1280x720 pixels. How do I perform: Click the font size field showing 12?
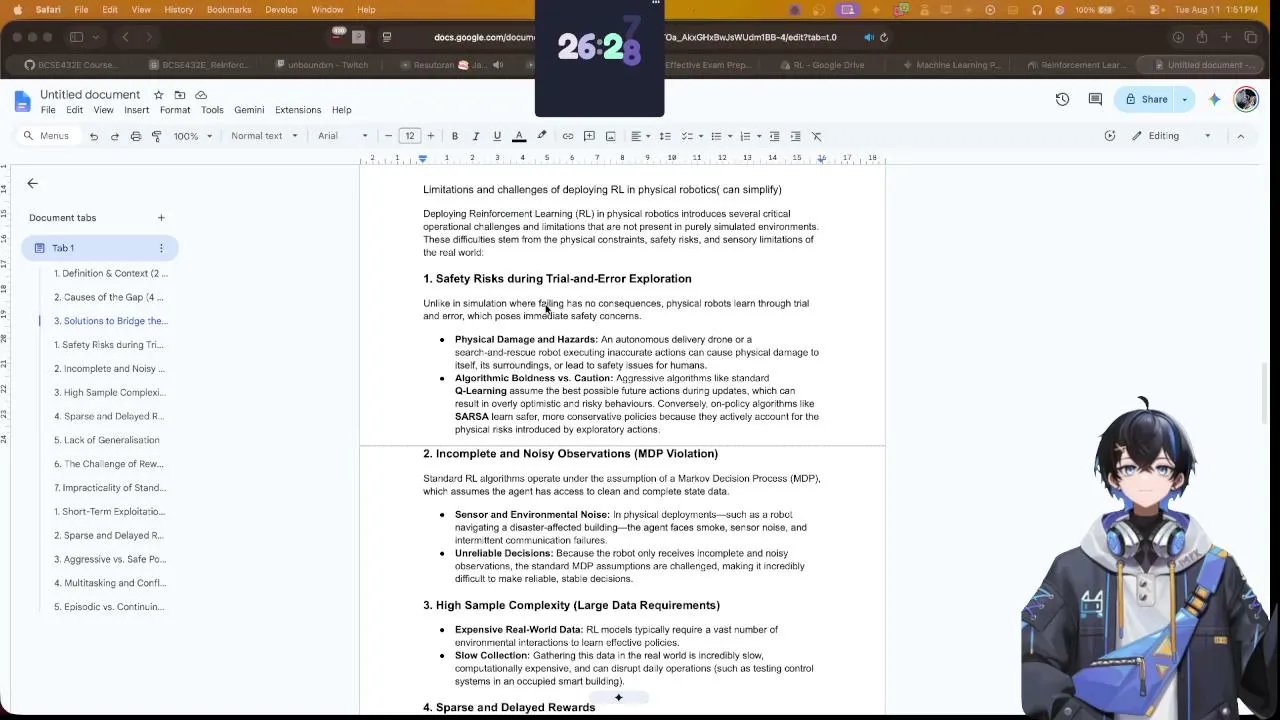pos(410,136)
